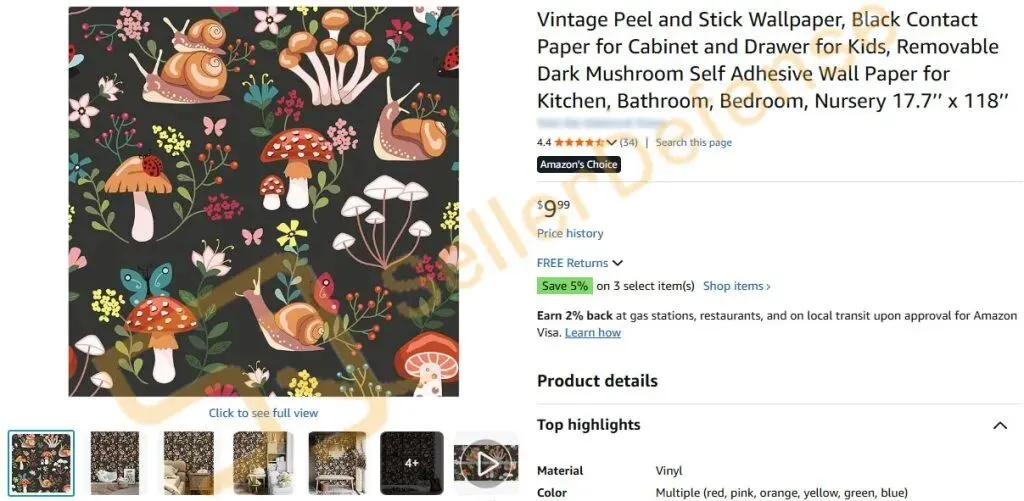
Task: Click the Save 5% green badge
Action: [564, 286]
